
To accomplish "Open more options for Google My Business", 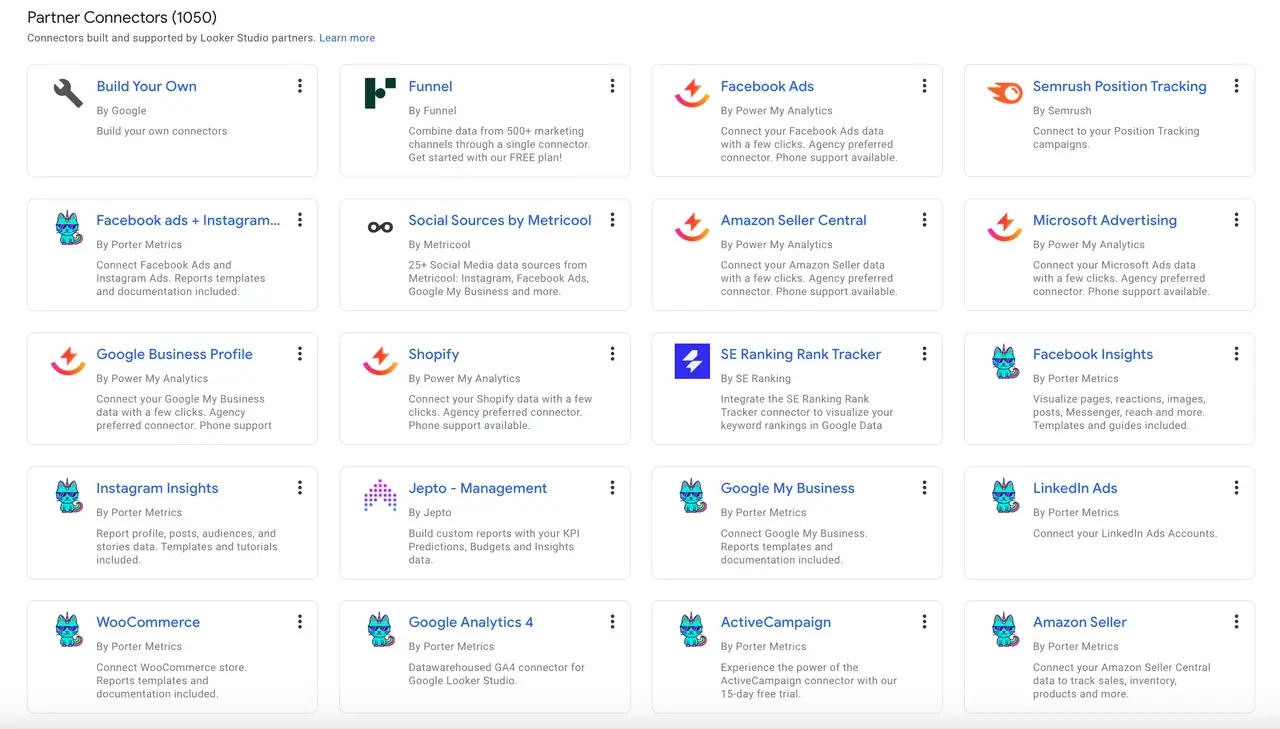I will click(924, 488).
